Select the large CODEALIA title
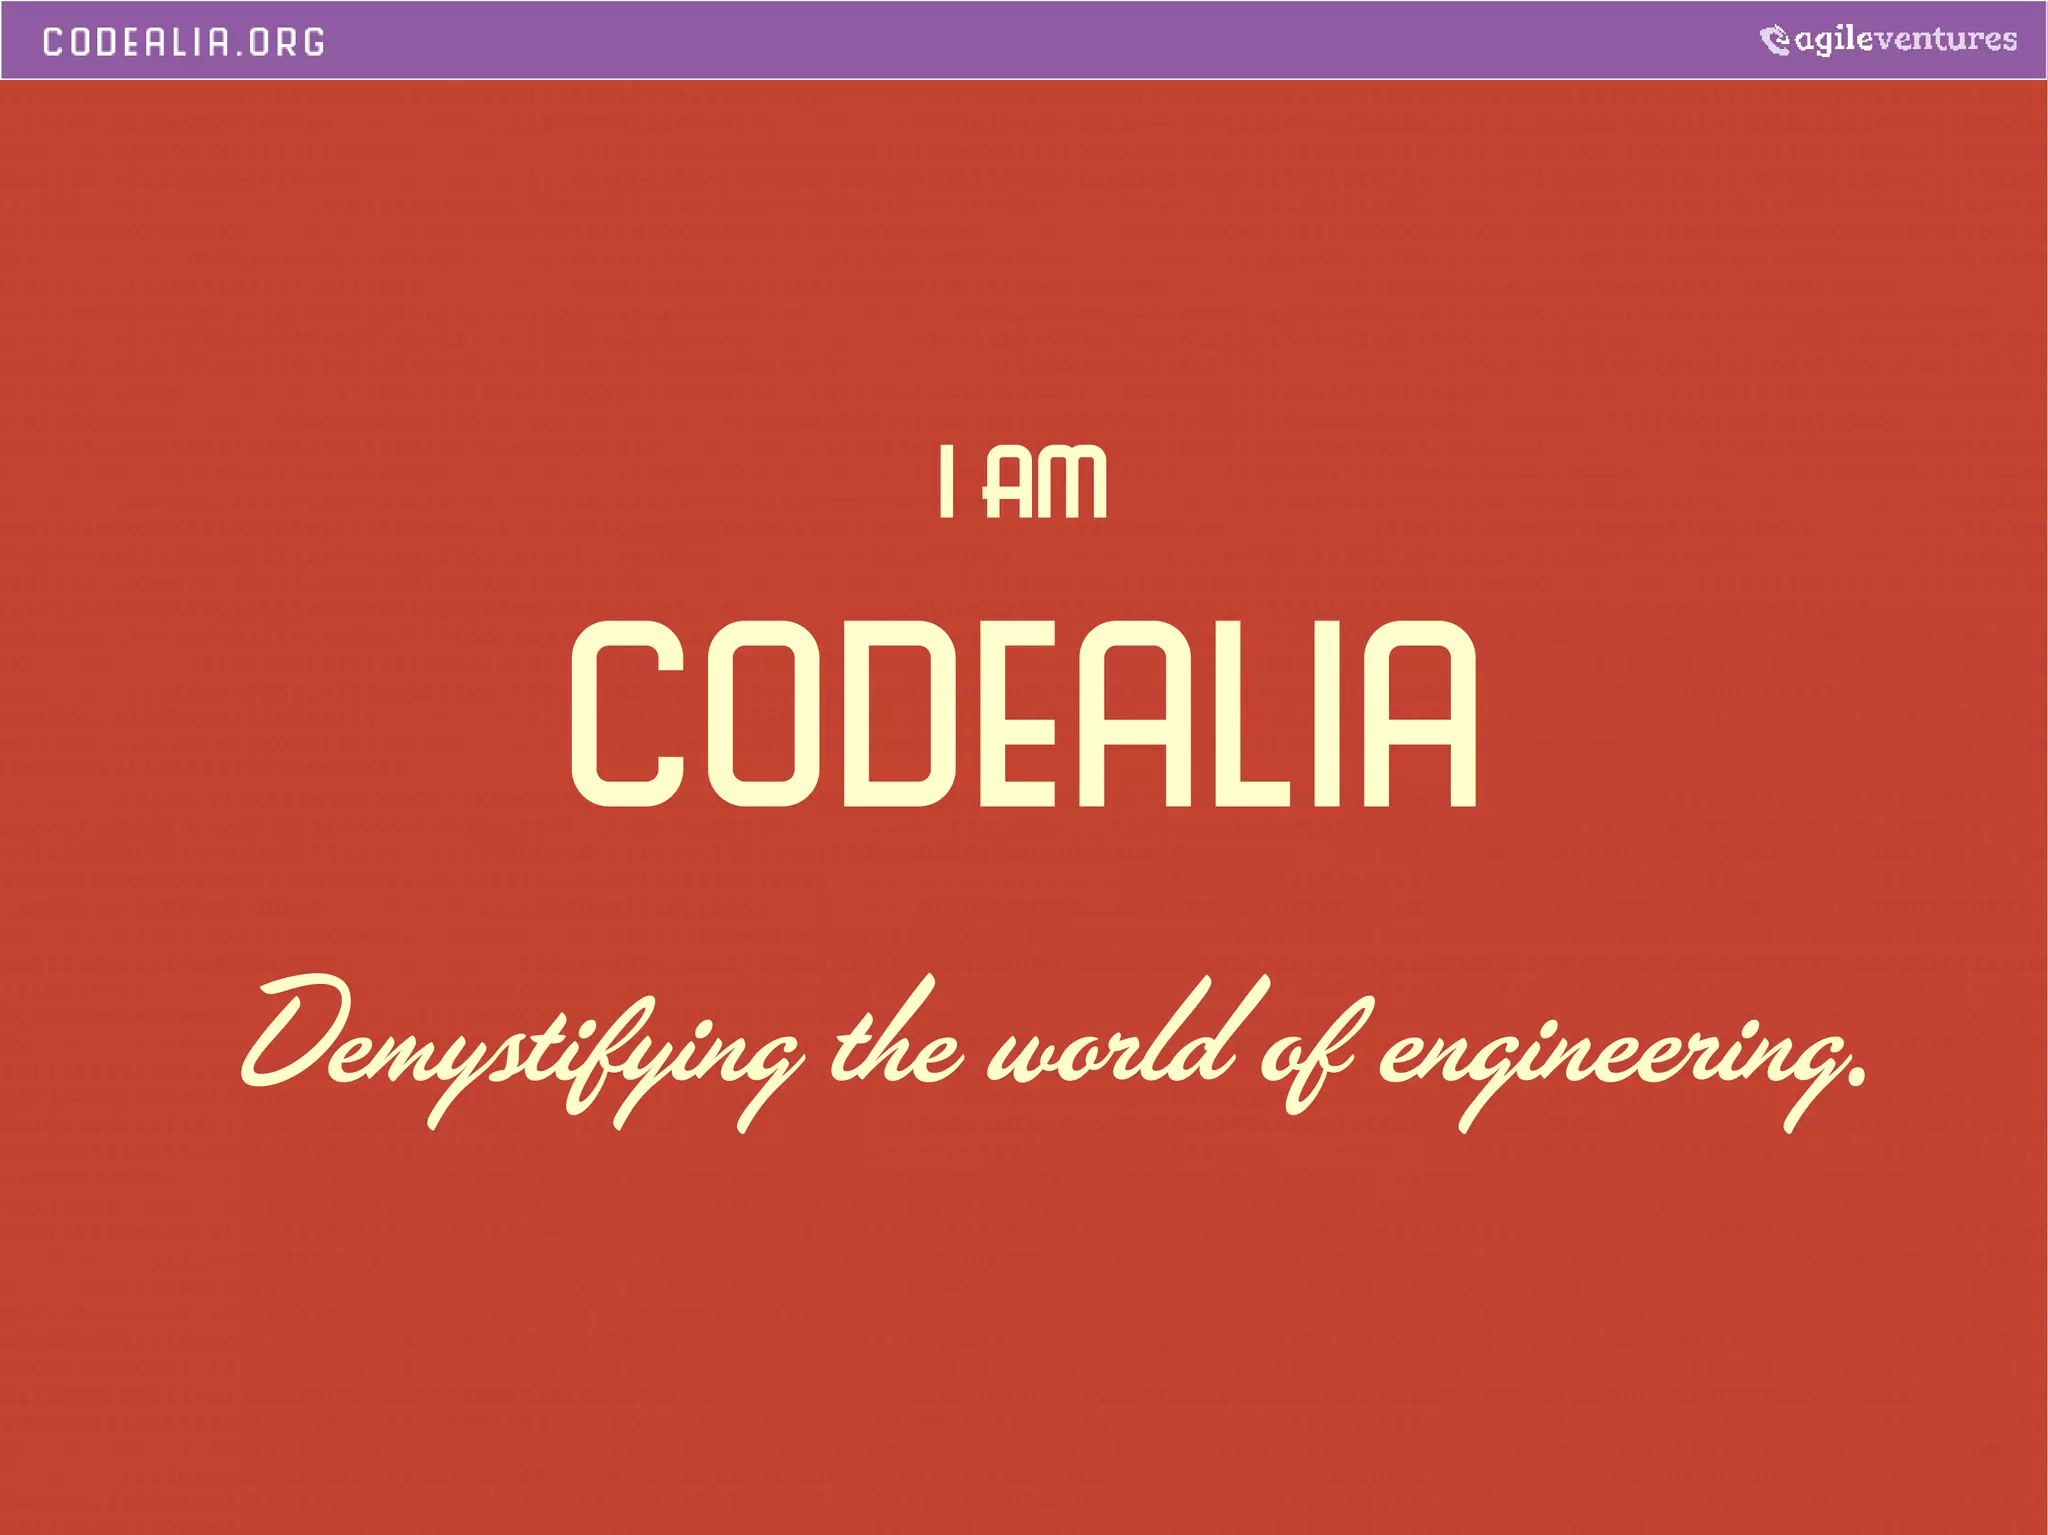The width and height of the screenshot is (2048, 1535). point(1023,713)
